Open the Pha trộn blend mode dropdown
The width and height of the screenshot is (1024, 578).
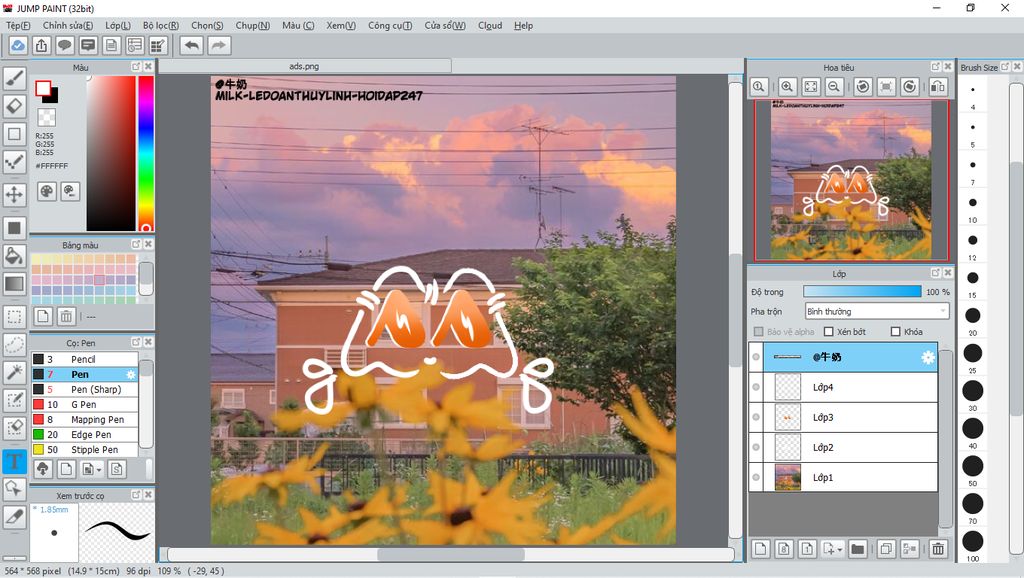(x=876, y=312)
